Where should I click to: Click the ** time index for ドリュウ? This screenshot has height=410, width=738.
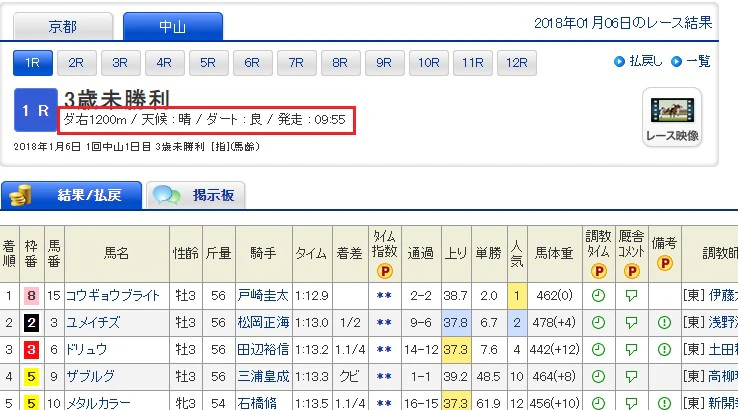click(x=384, y=349)
